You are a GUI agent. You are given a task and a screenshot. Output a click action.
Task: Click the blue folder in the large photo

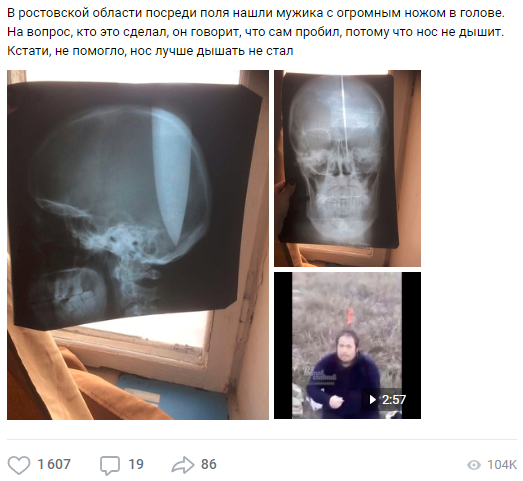click(173, 397)
